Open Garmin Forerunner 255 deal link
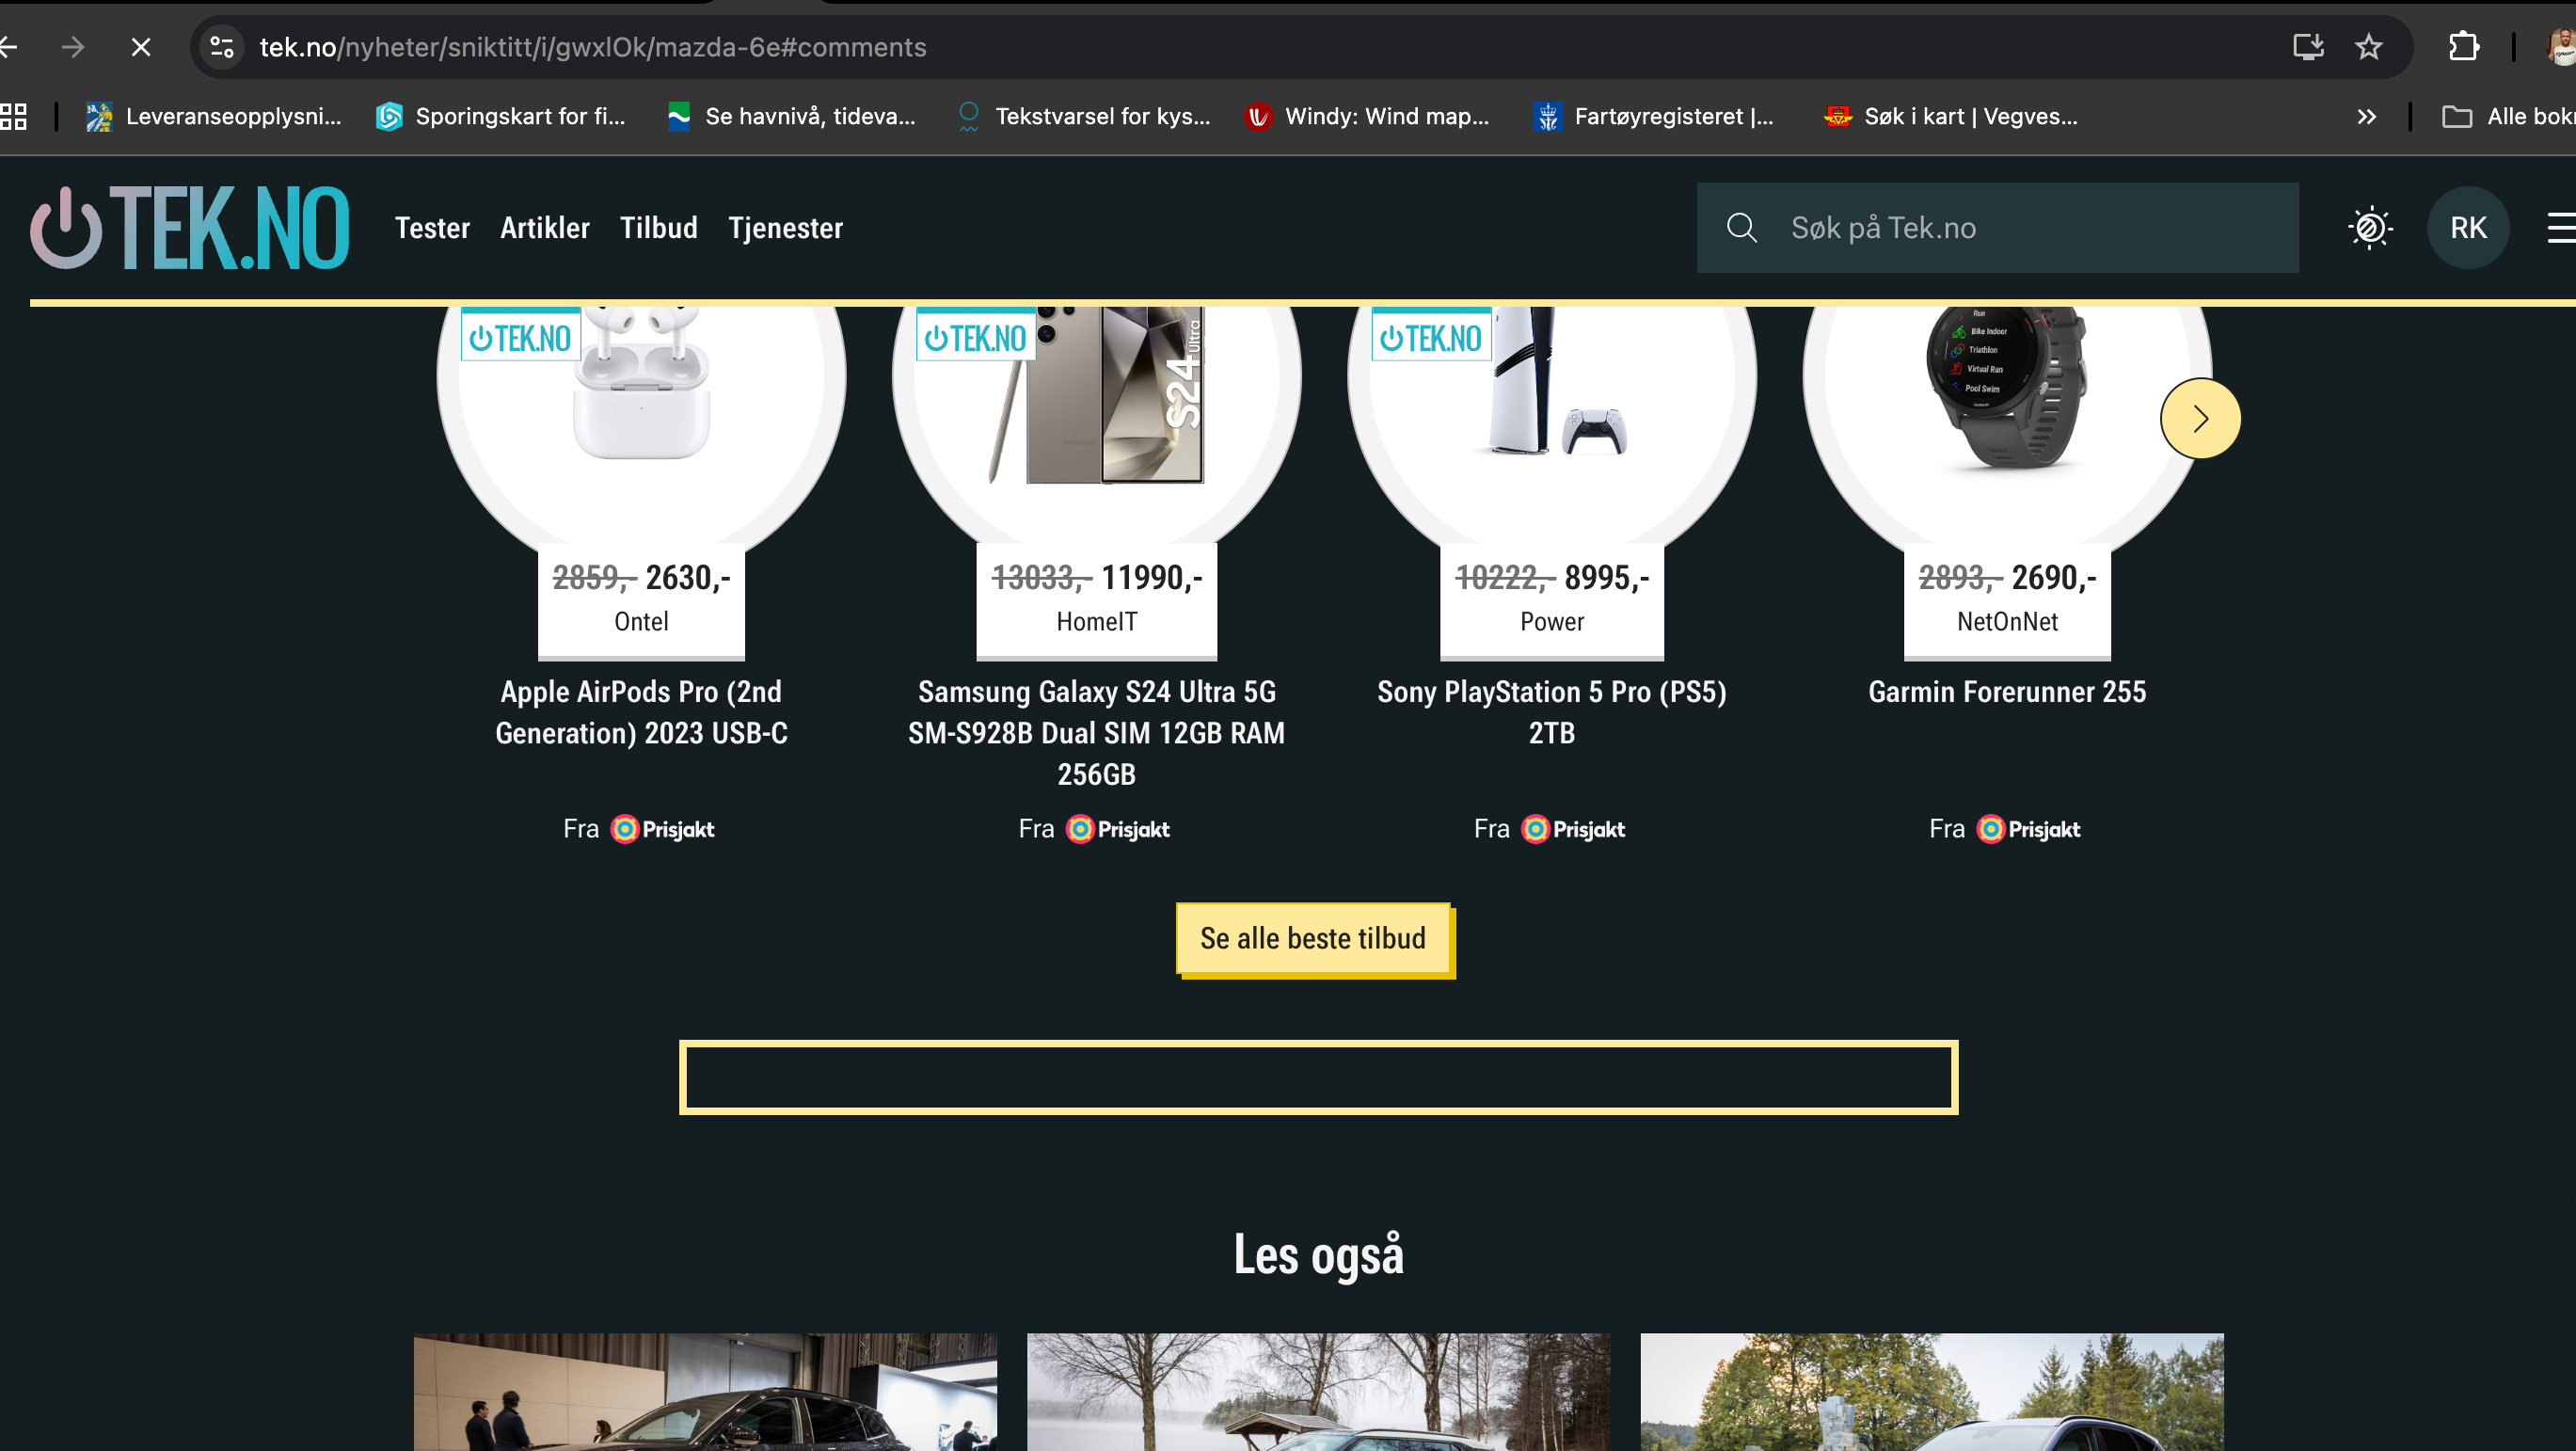Image resolution: width=2576 pixels, height=1451 pixels. tap(2007, 692)
